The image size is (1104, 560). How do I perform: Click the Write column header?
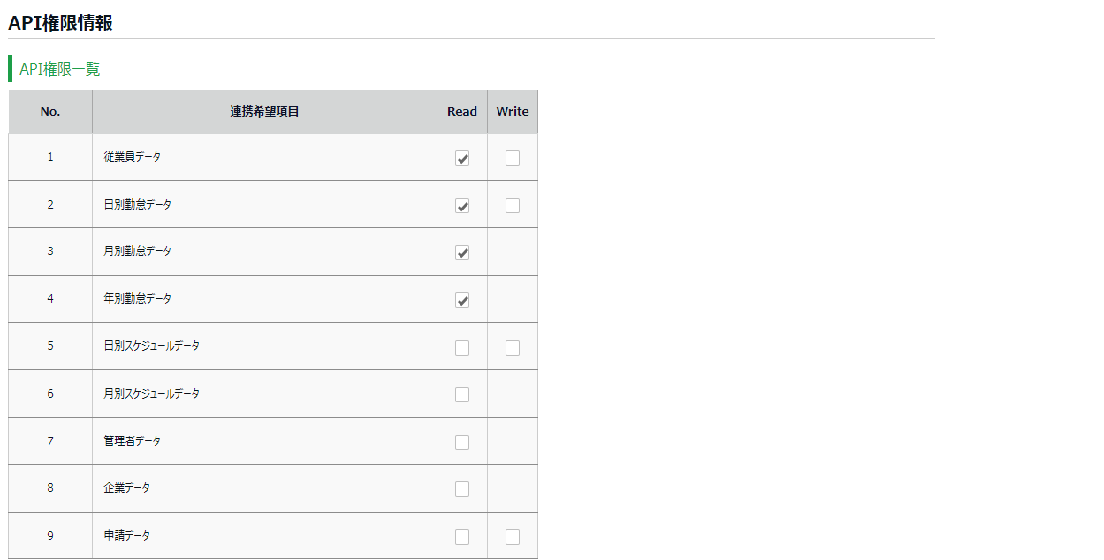point(512,112)
